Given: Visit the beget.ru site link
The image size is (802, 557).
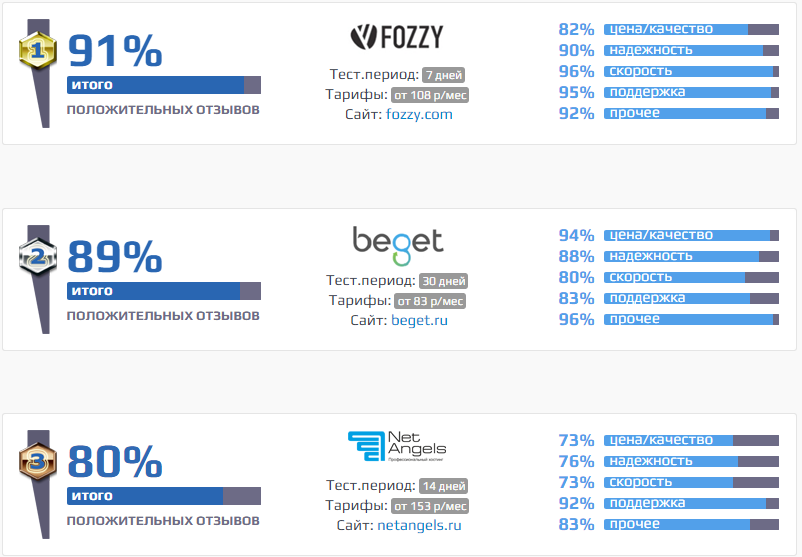Looking at the screenshot, I should 419,320.
